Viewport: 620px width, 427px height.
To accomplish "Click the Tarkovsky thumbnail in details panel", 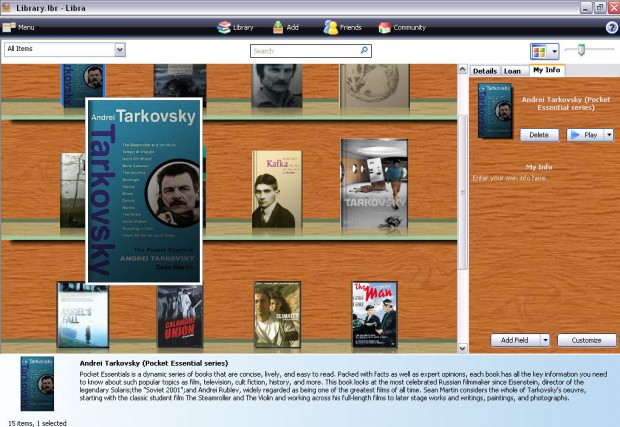I will (x=495, y=111).
